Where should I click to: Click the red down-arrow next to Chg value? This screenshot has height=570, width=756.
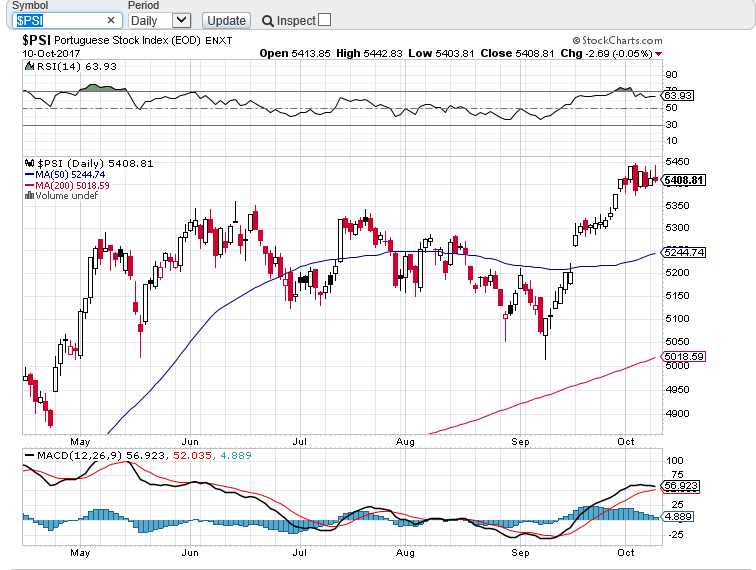click(659, 54)
